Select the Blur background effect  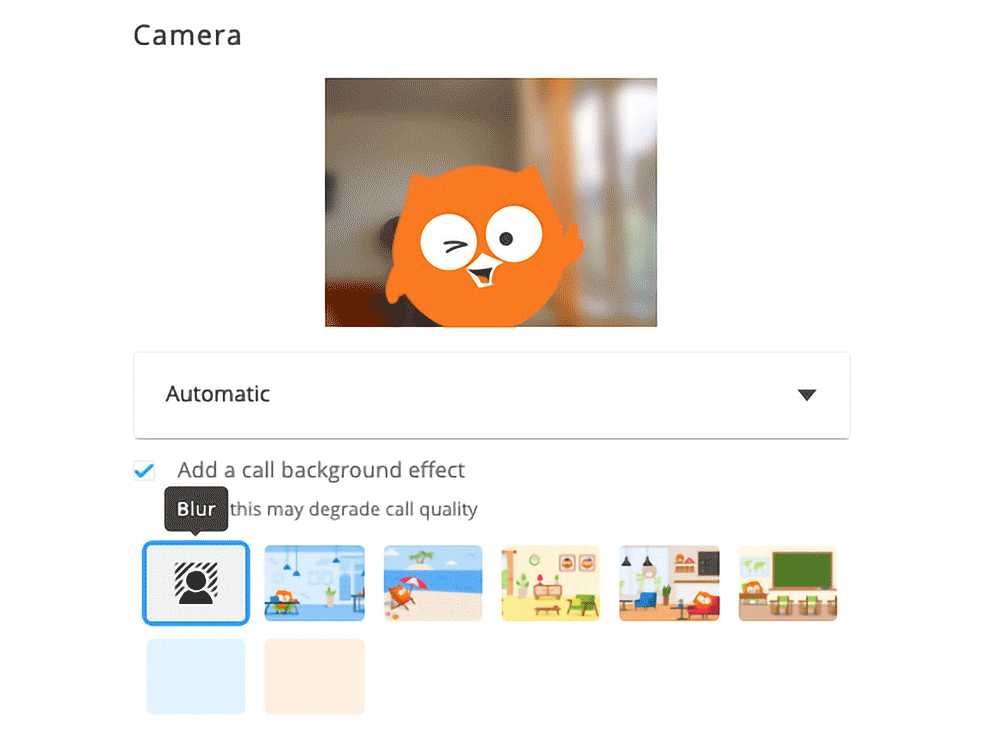(x=196, y=583)
